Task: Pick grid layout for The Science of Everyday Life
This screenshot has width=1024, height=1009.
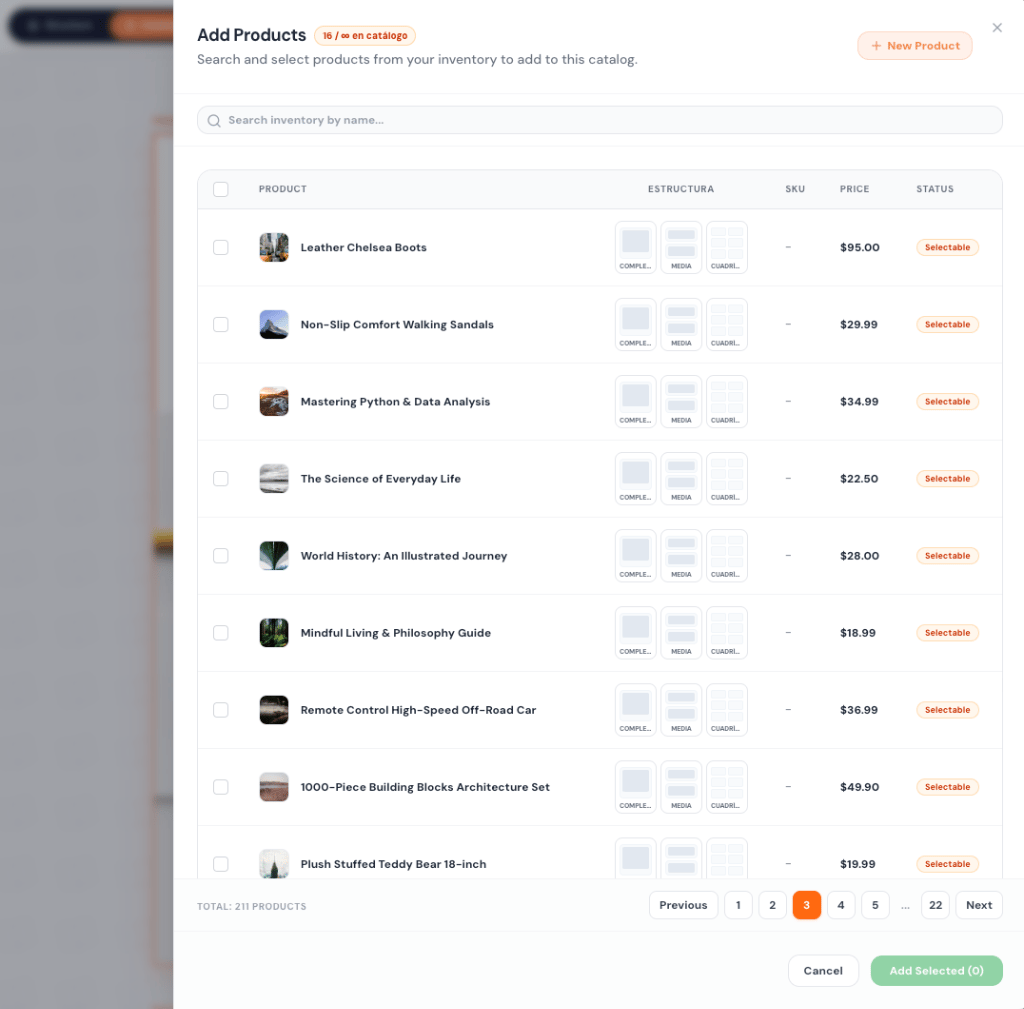Action: [727, 479]
